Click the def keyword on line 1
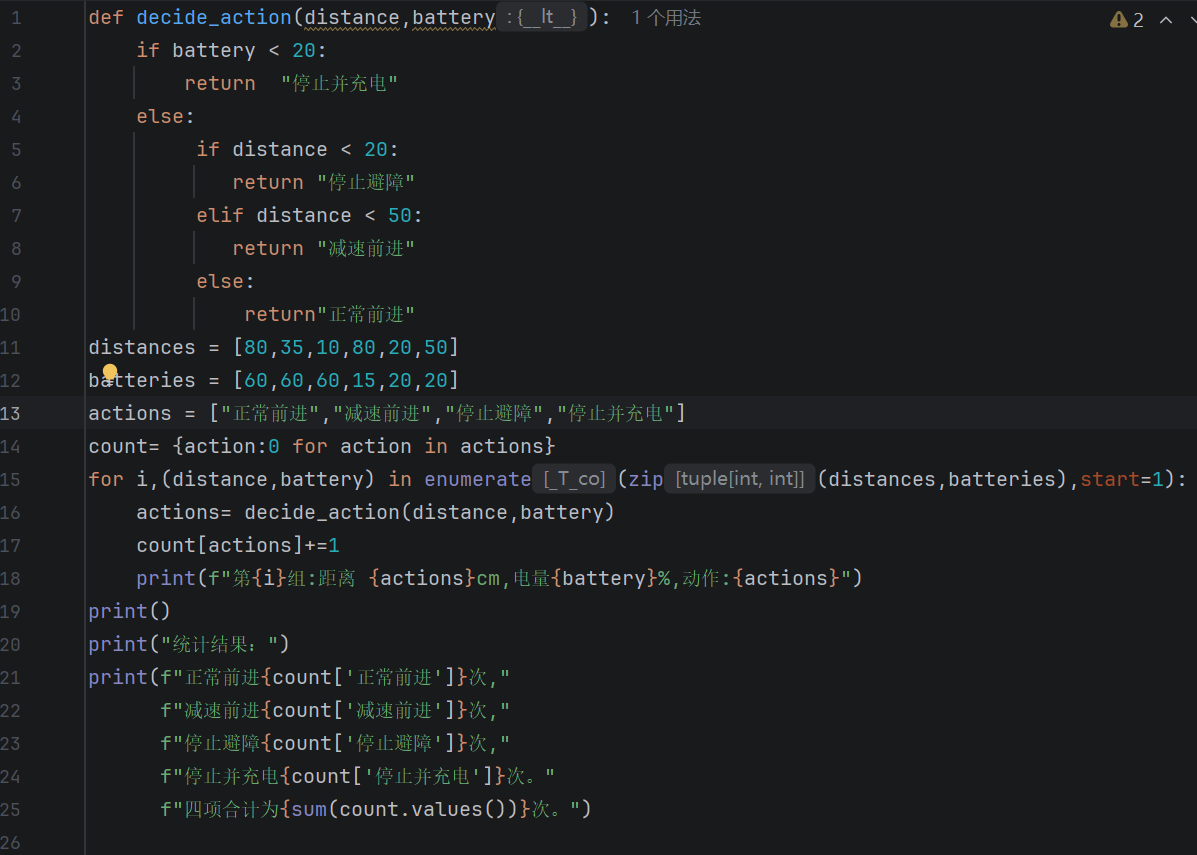The height and width of the screenshot is (855, 1197). [x=106, y=18]
